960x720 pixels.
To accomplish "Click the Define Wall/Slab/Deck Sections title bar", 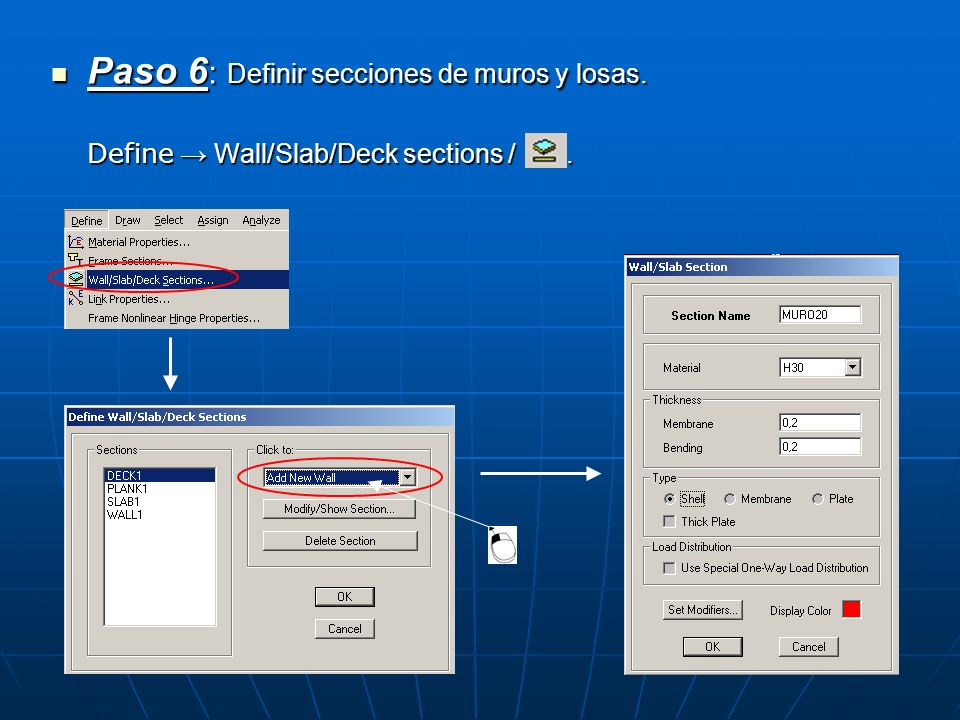I will click(260, 417).
